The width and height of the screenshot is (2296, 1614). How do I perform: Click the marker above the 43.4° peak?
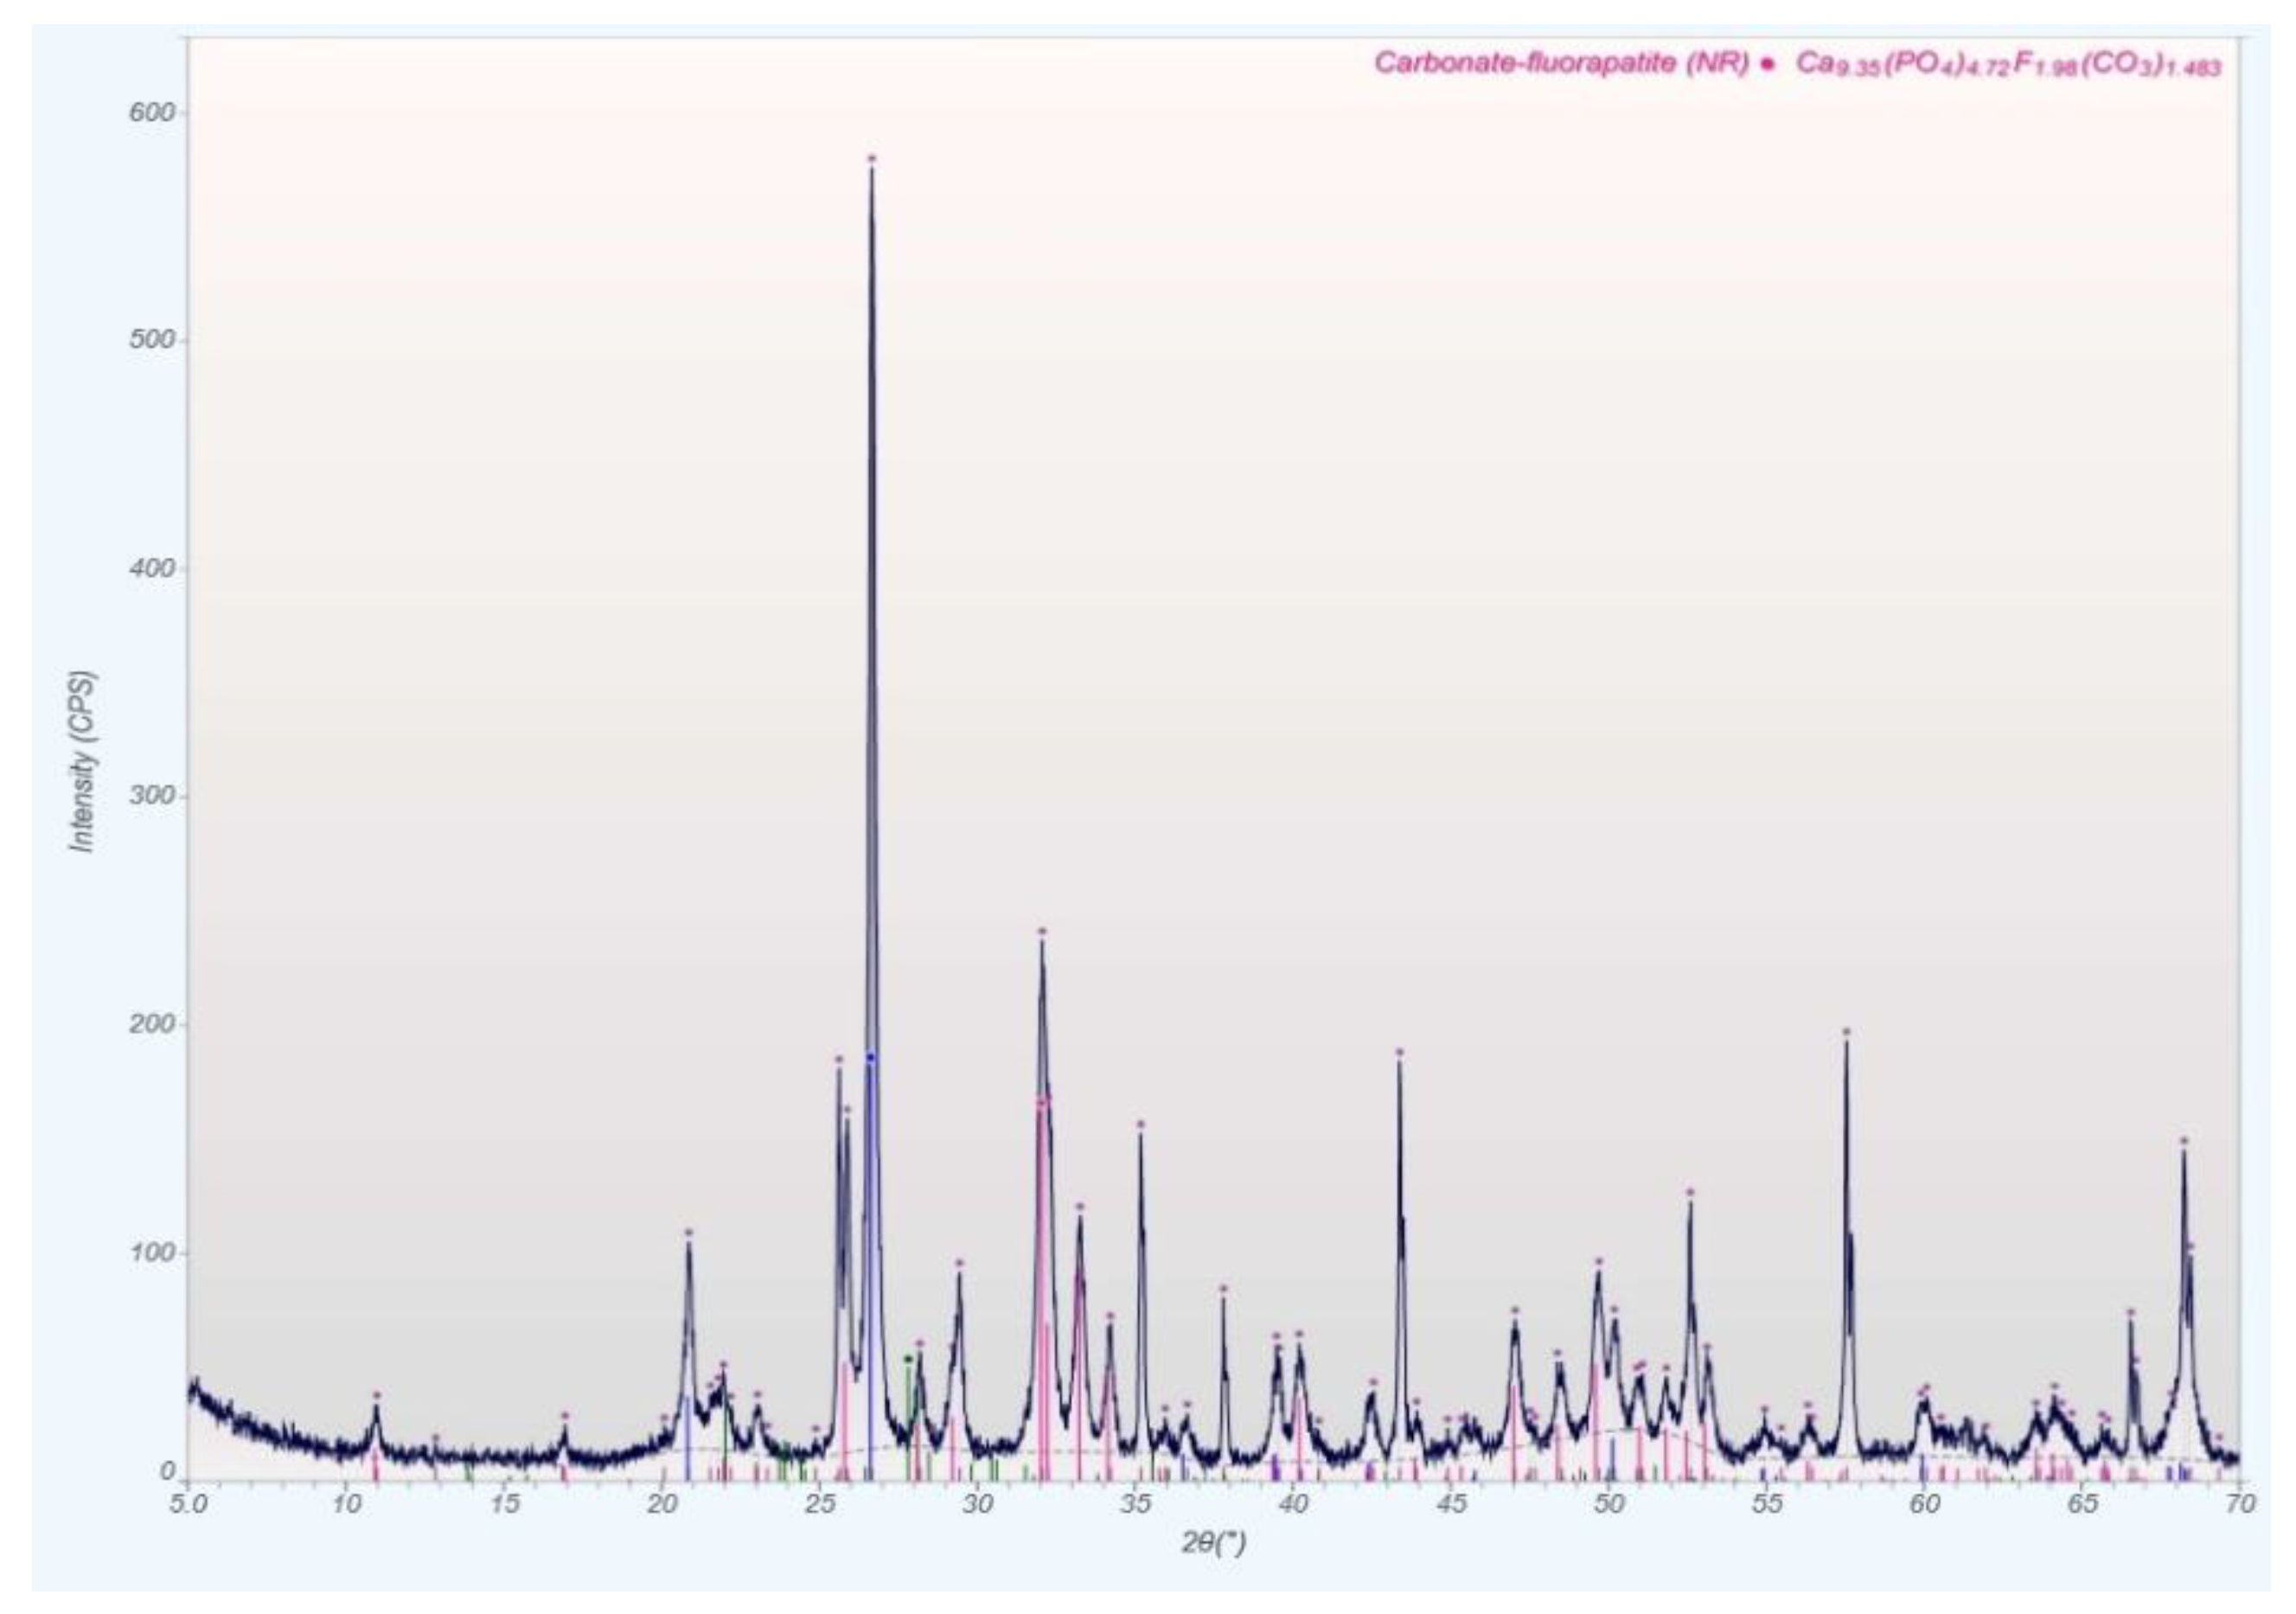click(1399, 1053)
